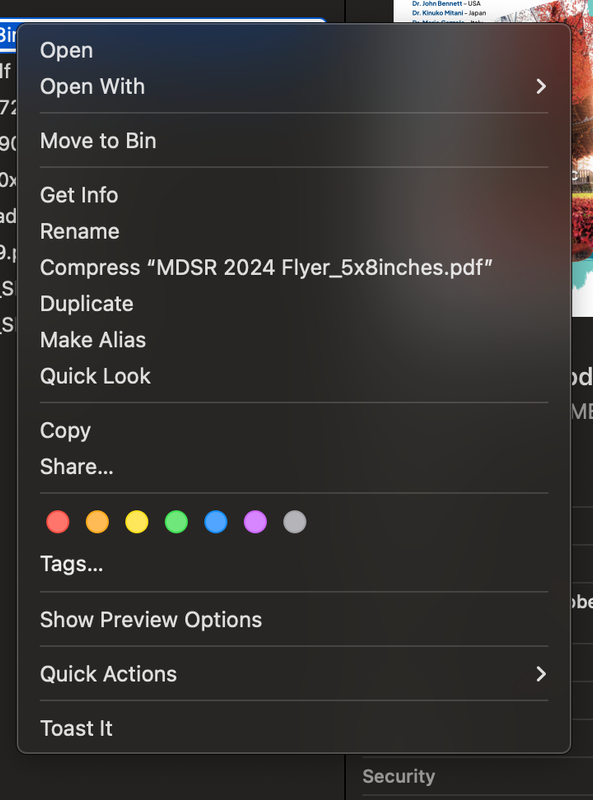Rename the flyer file
Viewport: 593px width, 800px height.
79,231
